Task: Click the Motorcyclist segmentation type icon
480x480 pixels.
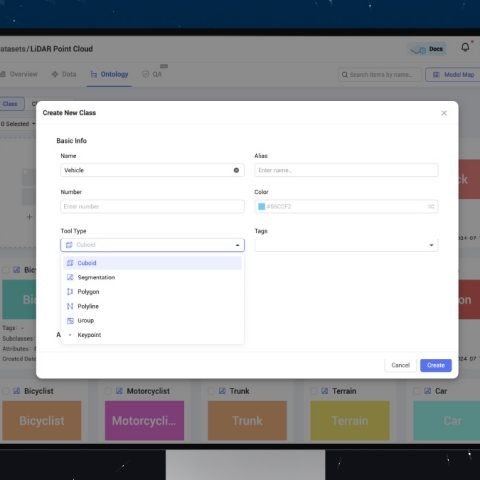Action: pos(119,391)
